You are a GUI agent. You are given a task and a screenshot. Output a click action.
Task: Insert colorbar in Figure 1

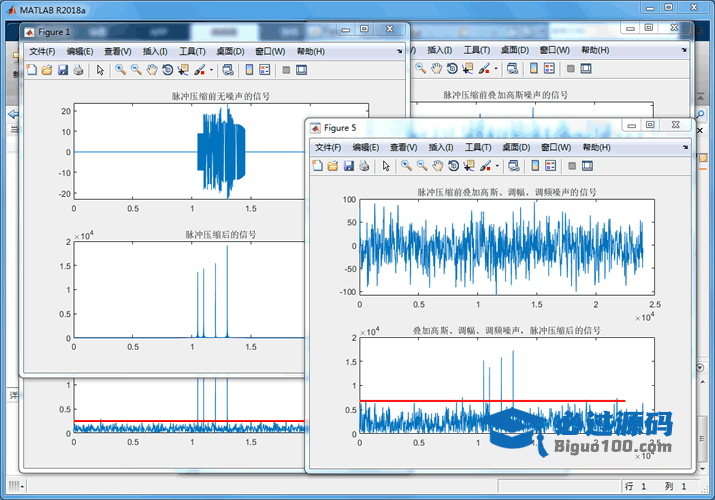(x=249, y=70)
